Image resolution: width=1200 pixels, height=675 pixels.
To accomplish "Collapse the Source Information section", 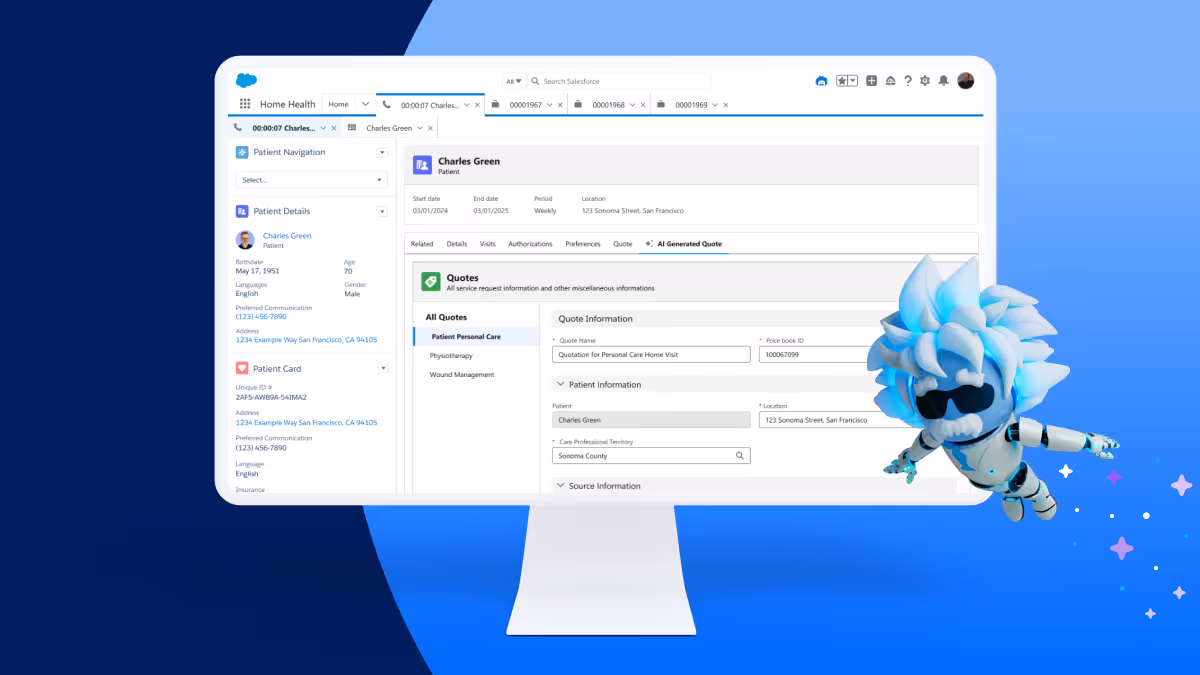I will coord(560,486).
